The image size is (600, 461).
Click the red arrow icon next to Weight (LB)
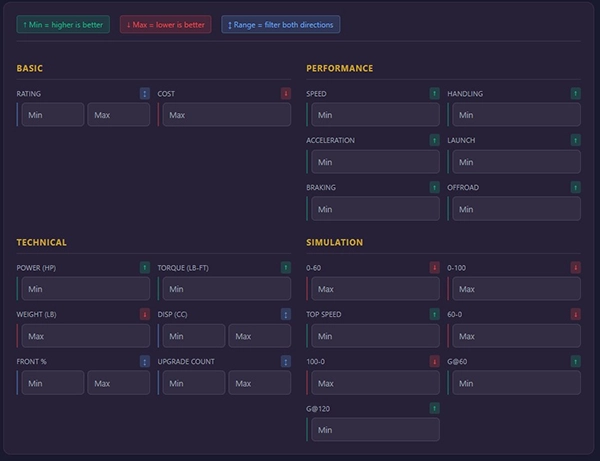click(145, 315)
